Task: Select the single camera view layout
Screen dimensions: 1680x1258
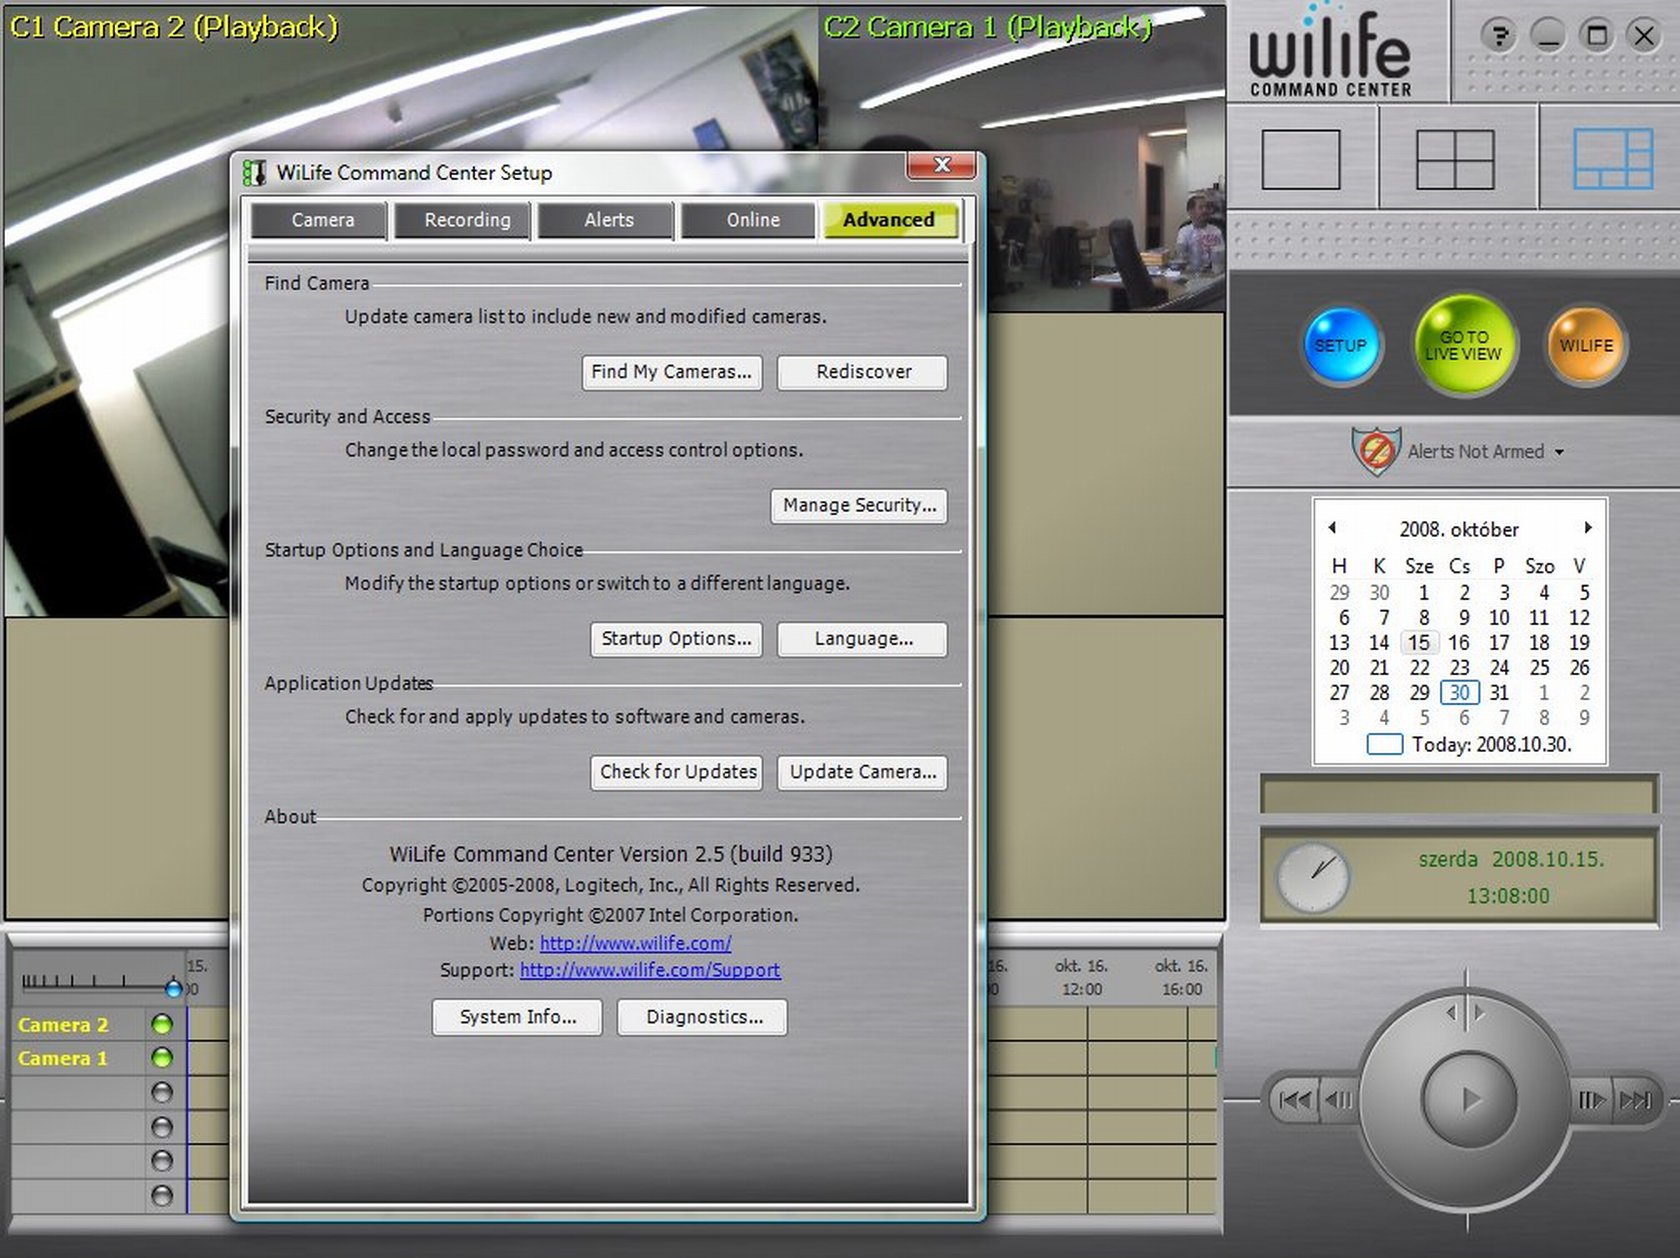Action: pos(1301,159)
